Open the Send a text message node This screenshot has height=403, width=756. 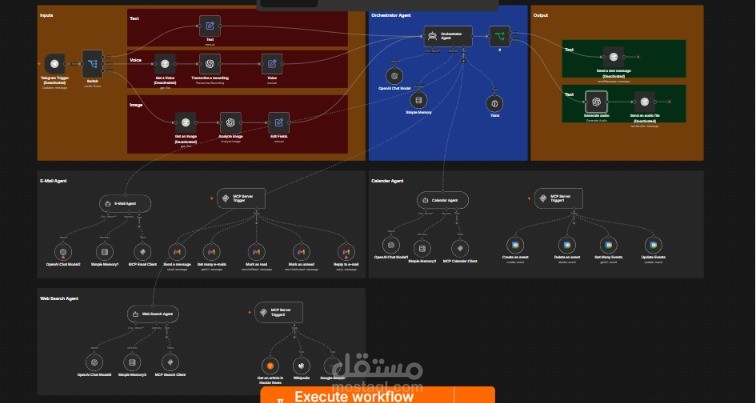(x=613, y=57)
